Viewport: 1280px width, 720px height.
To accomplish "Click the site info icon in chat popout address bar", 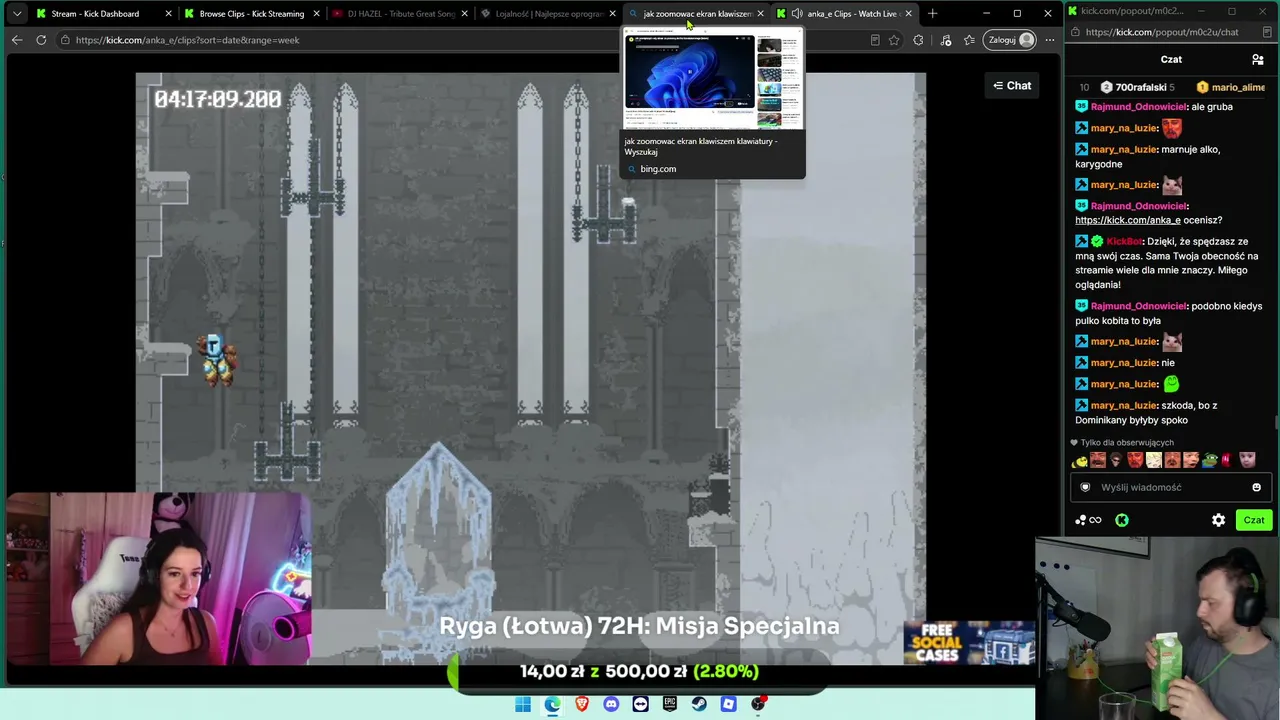I will click(x=1074, y=32).
